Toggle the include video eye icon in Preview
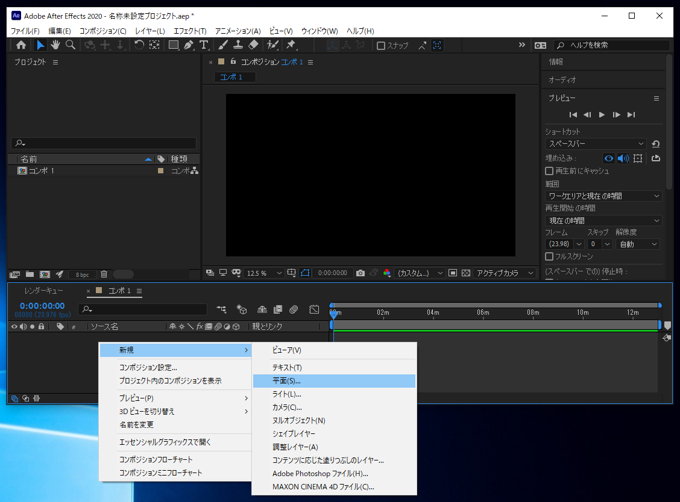 608,158
